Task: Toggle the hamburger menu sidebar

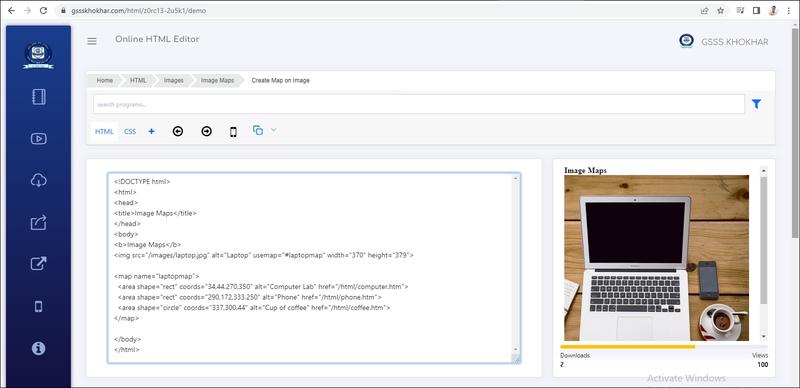Action: tap(92, 41)
